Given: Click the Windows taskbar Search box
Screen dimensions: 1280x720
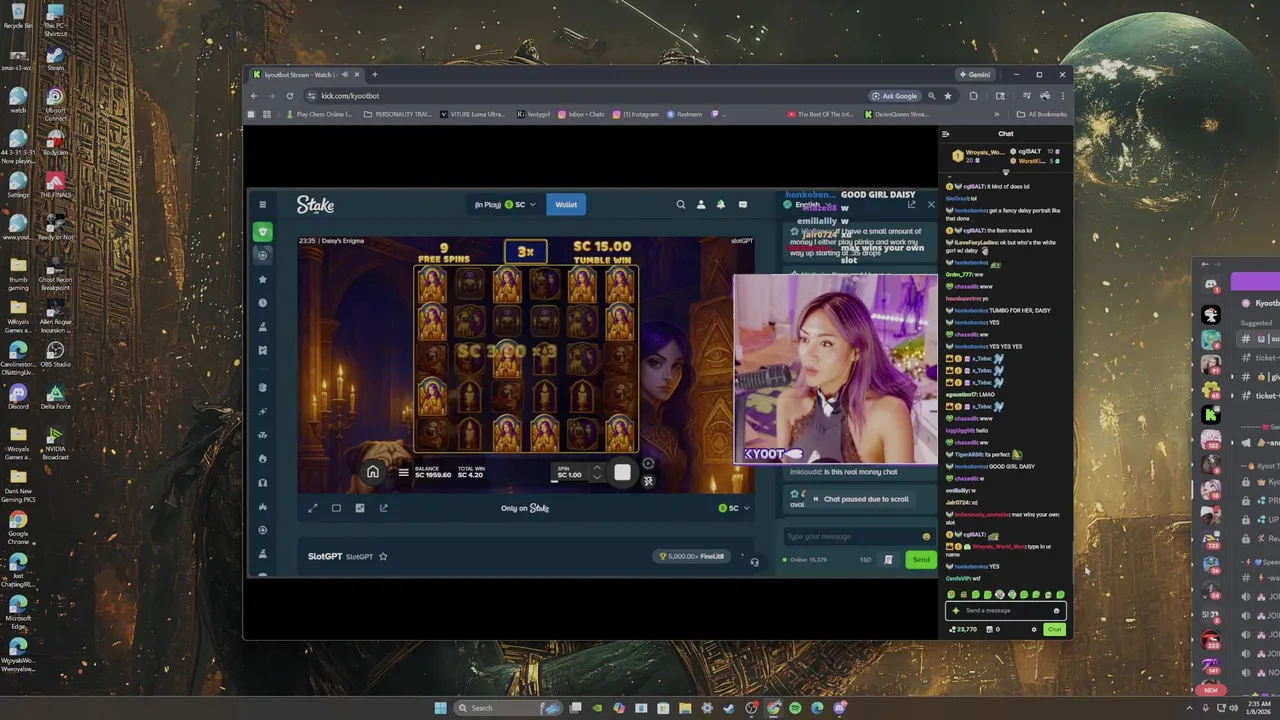Looking at the screenshot, I should [x=508, y=708].
